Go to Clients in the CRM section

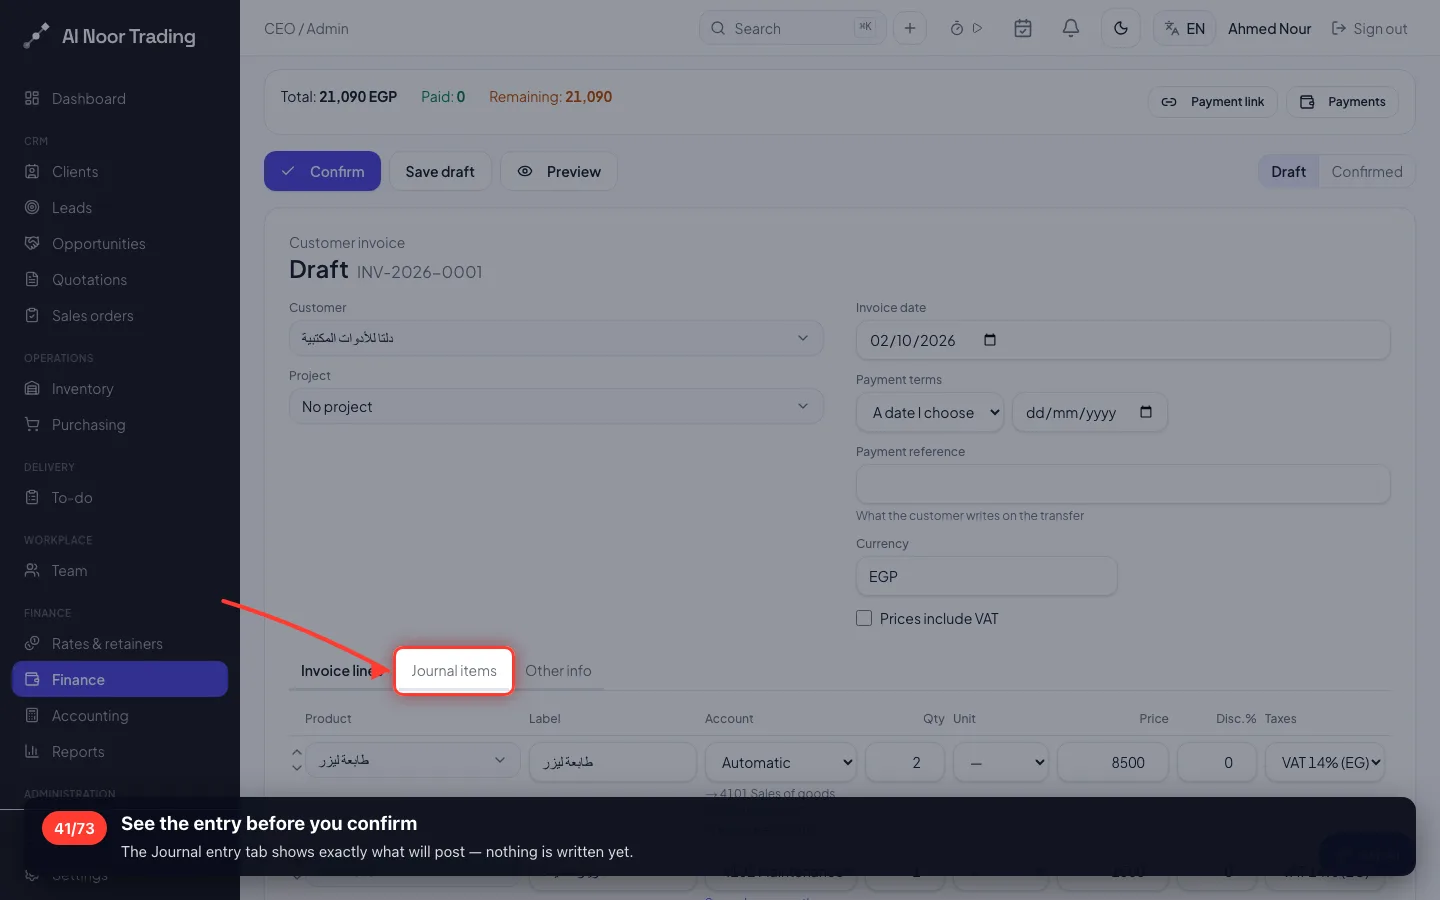tap(120, 171)
